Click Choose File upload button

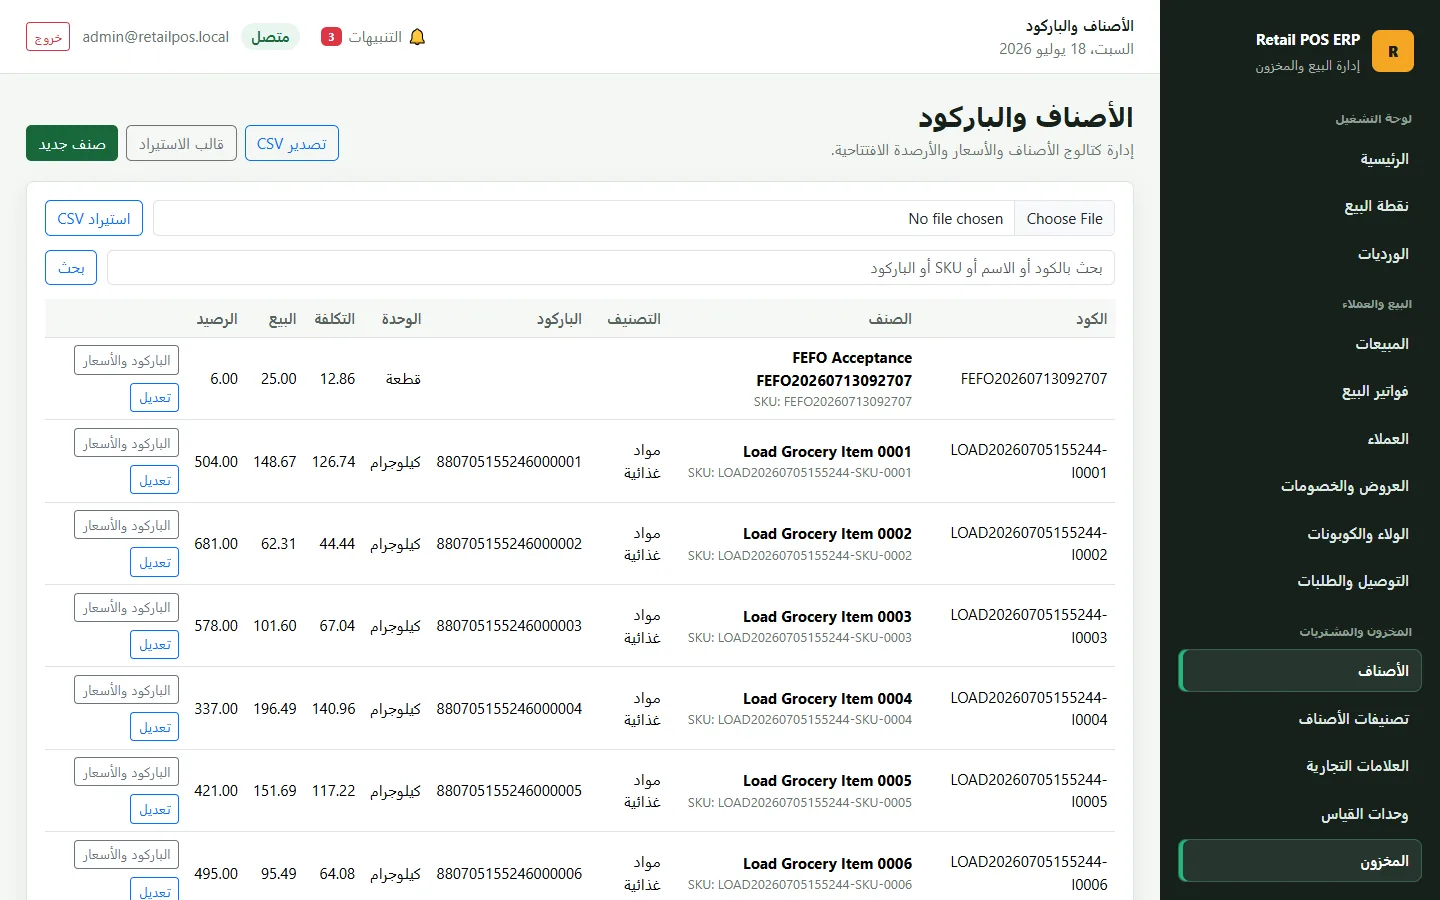[x=1064, y=218]
